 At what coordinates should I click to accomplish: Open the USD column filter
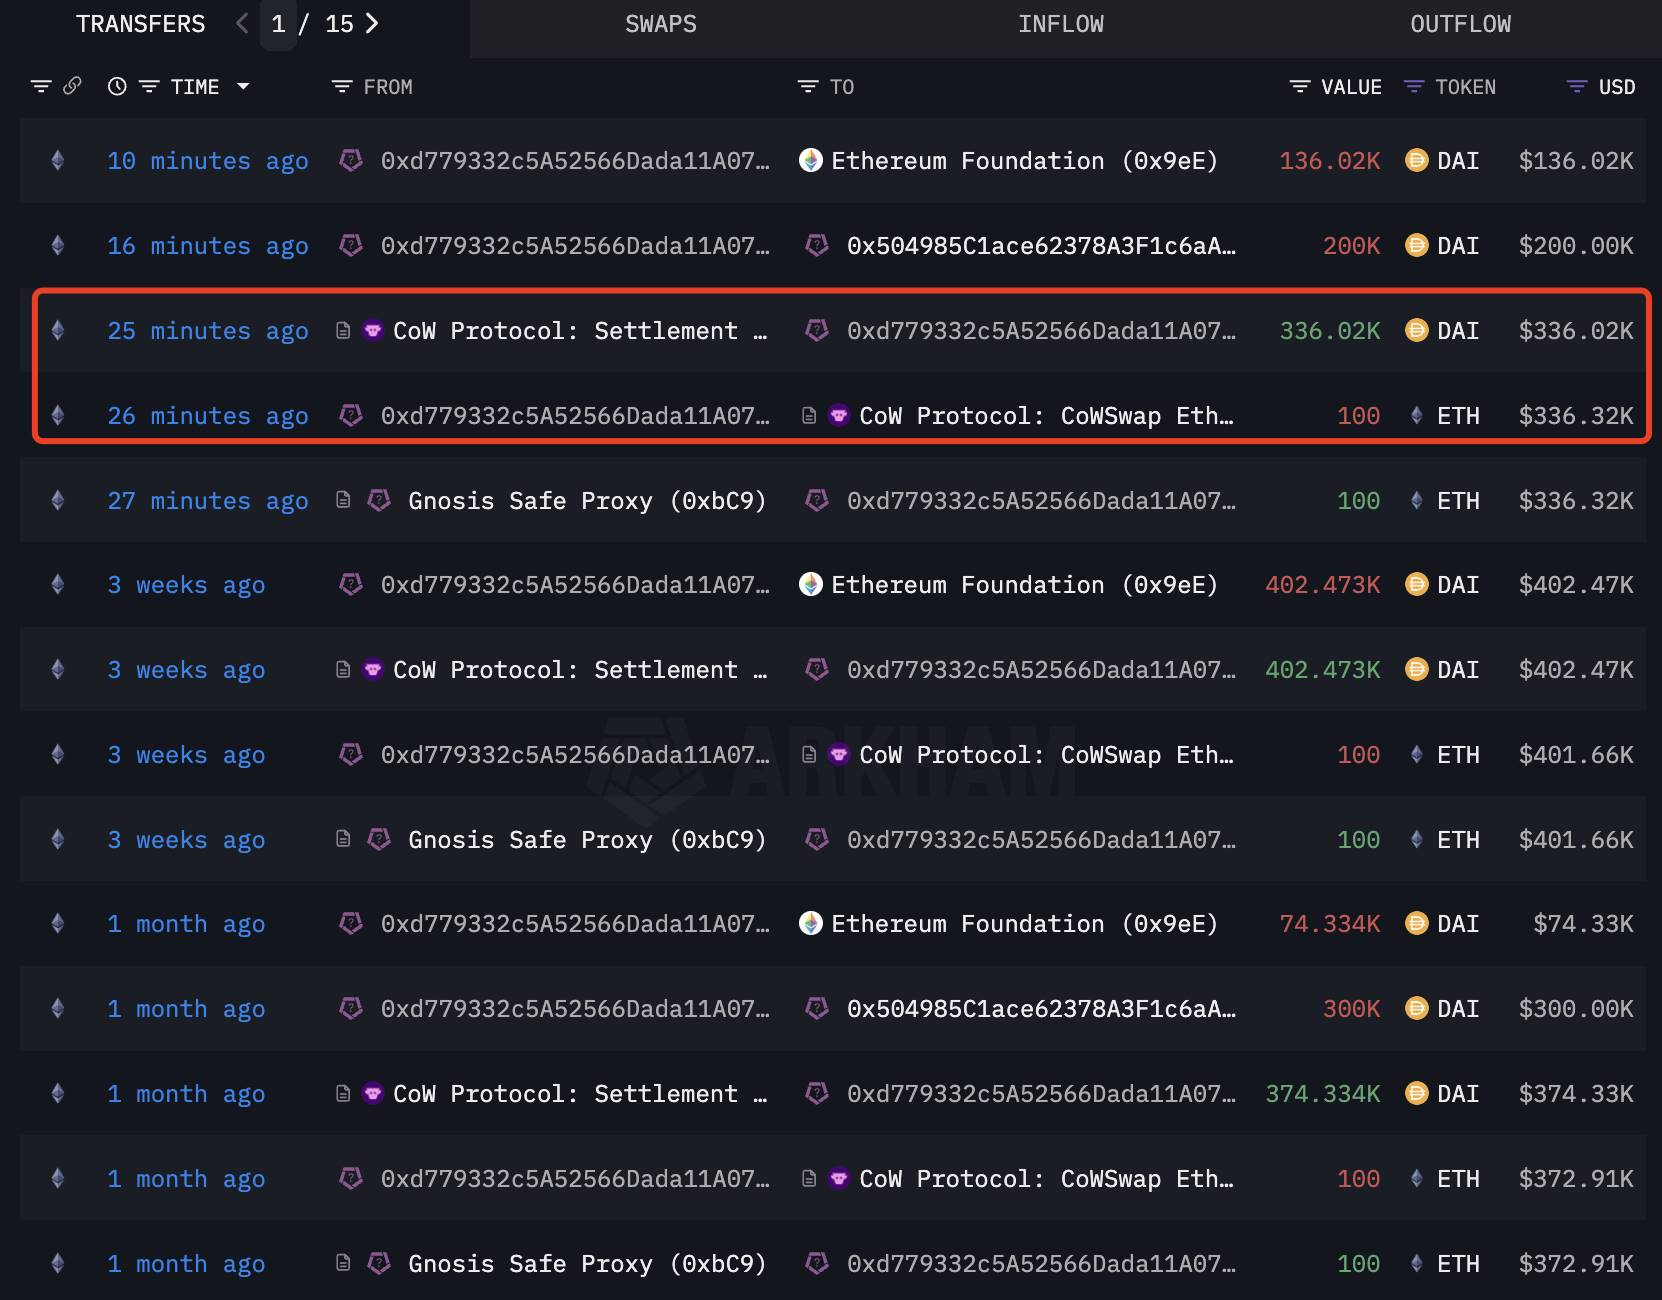tap(1576, 87)
